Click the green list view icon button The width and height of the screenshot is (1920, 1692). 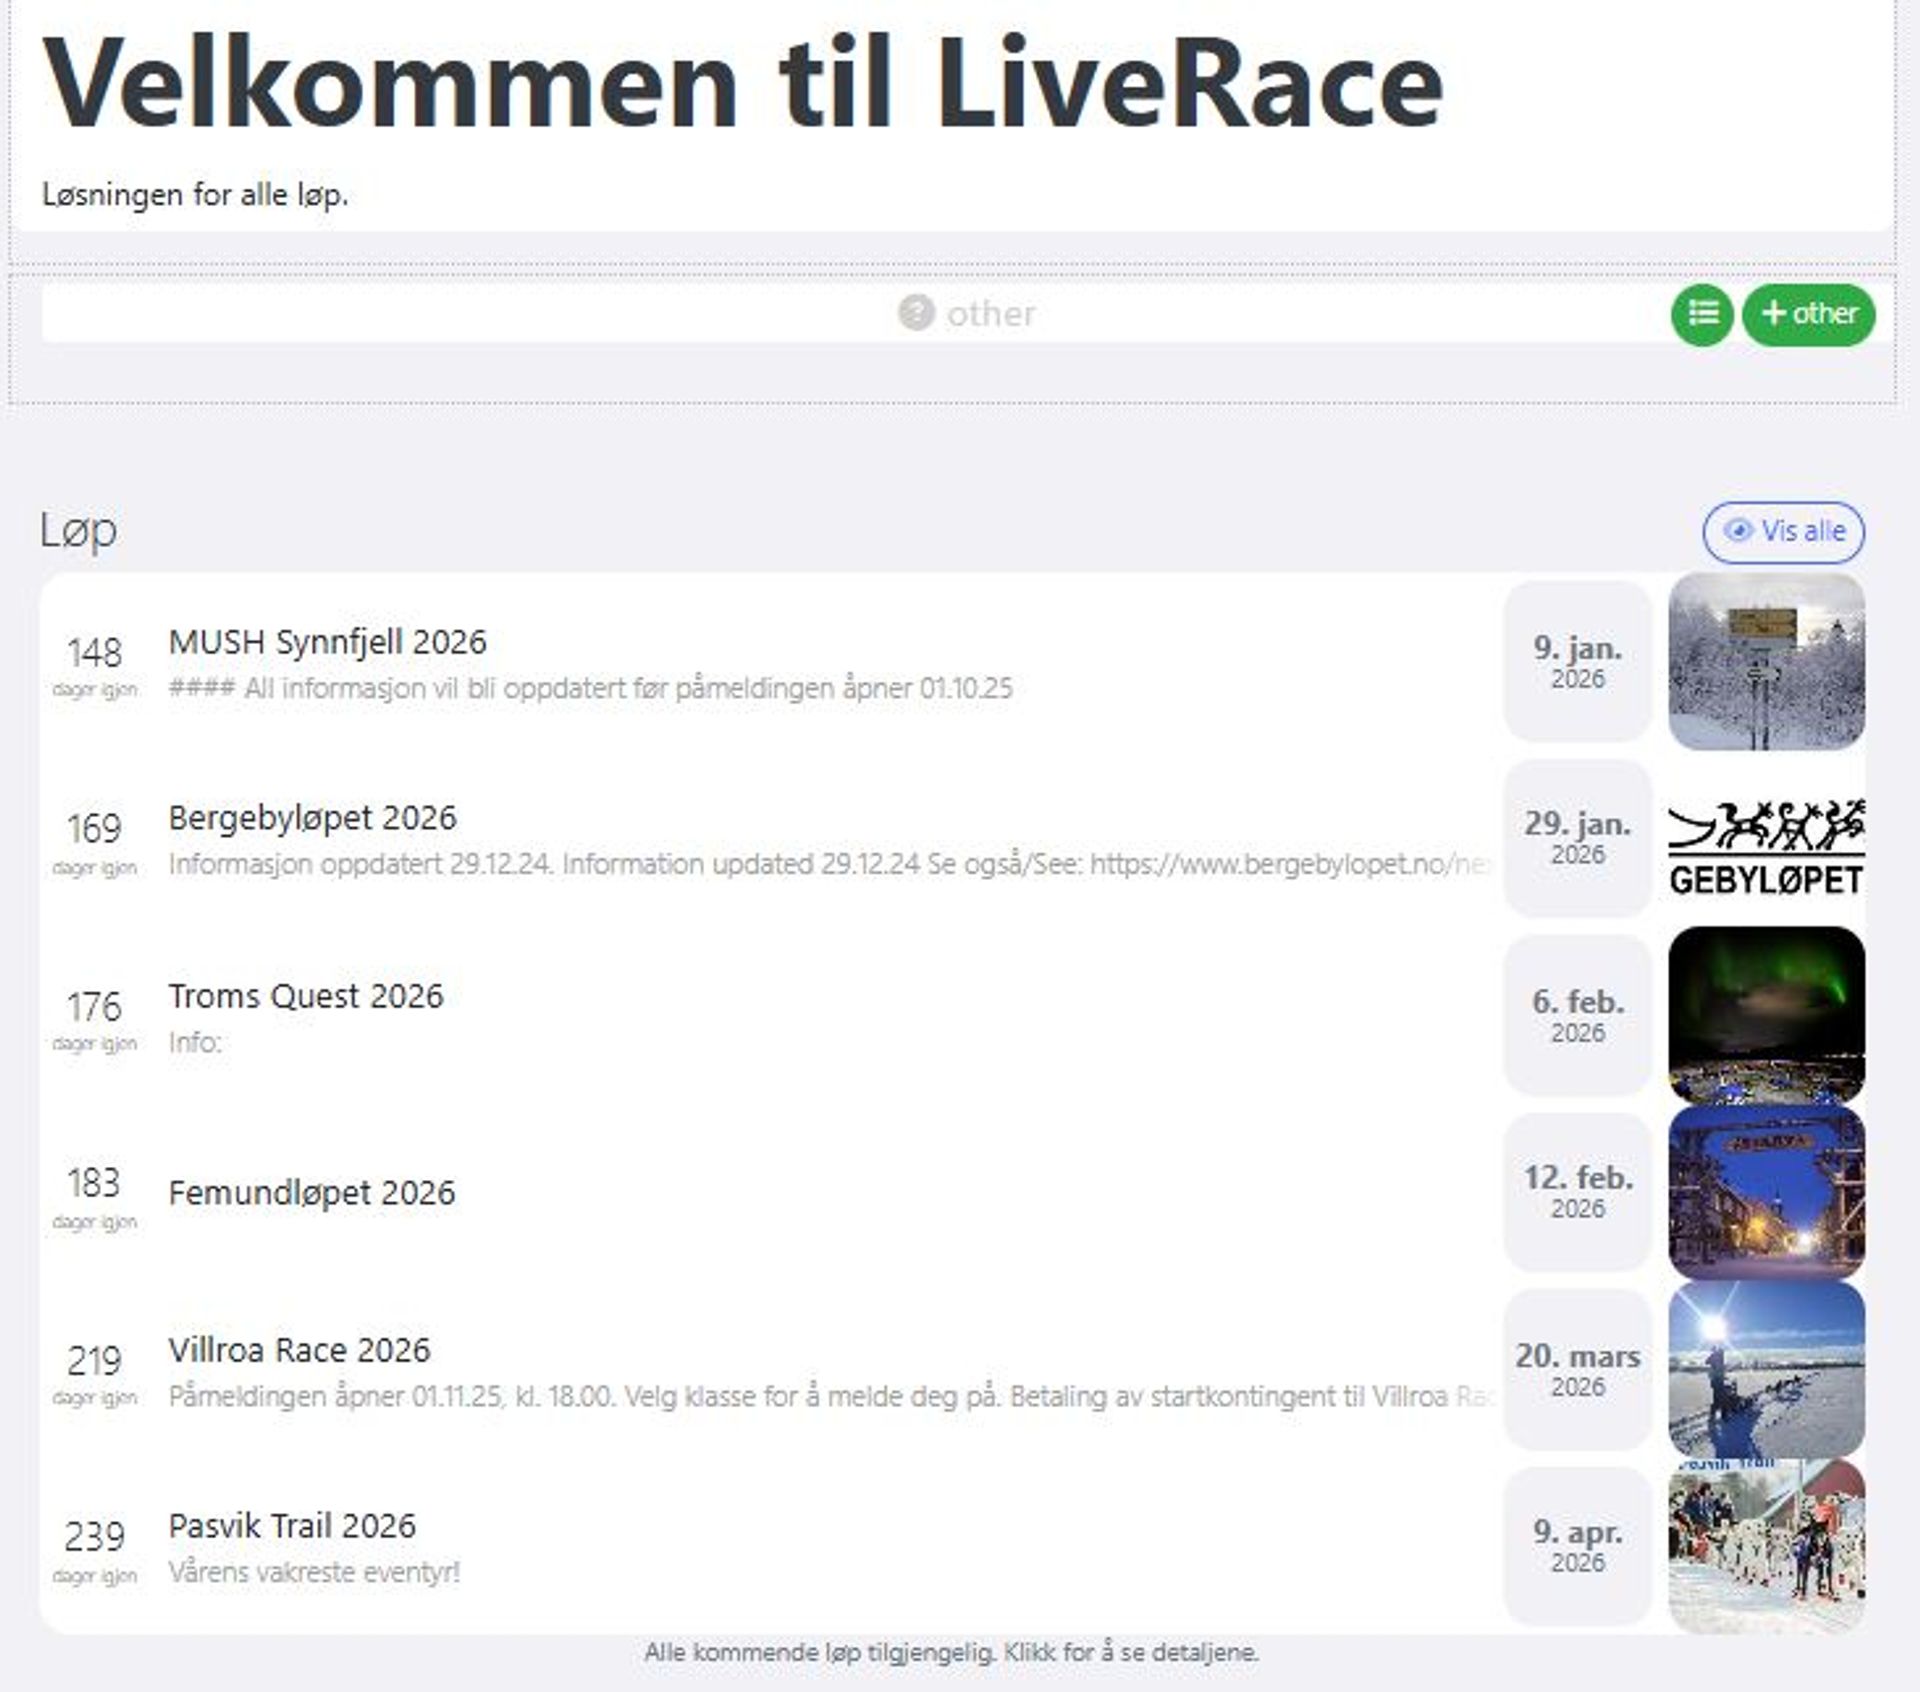[x=1702, y=314]
